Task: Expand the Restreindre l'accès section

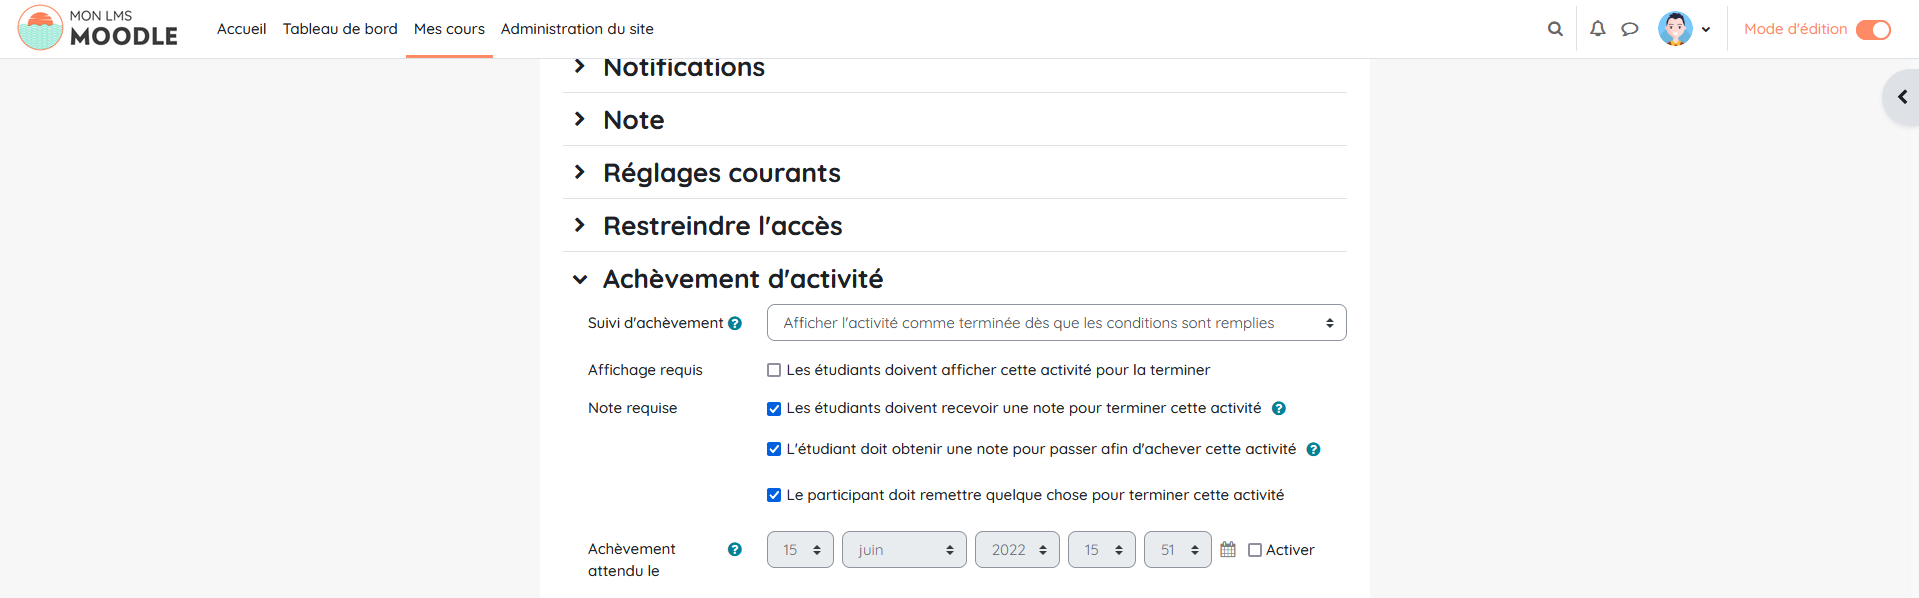Action: point(723,226)
